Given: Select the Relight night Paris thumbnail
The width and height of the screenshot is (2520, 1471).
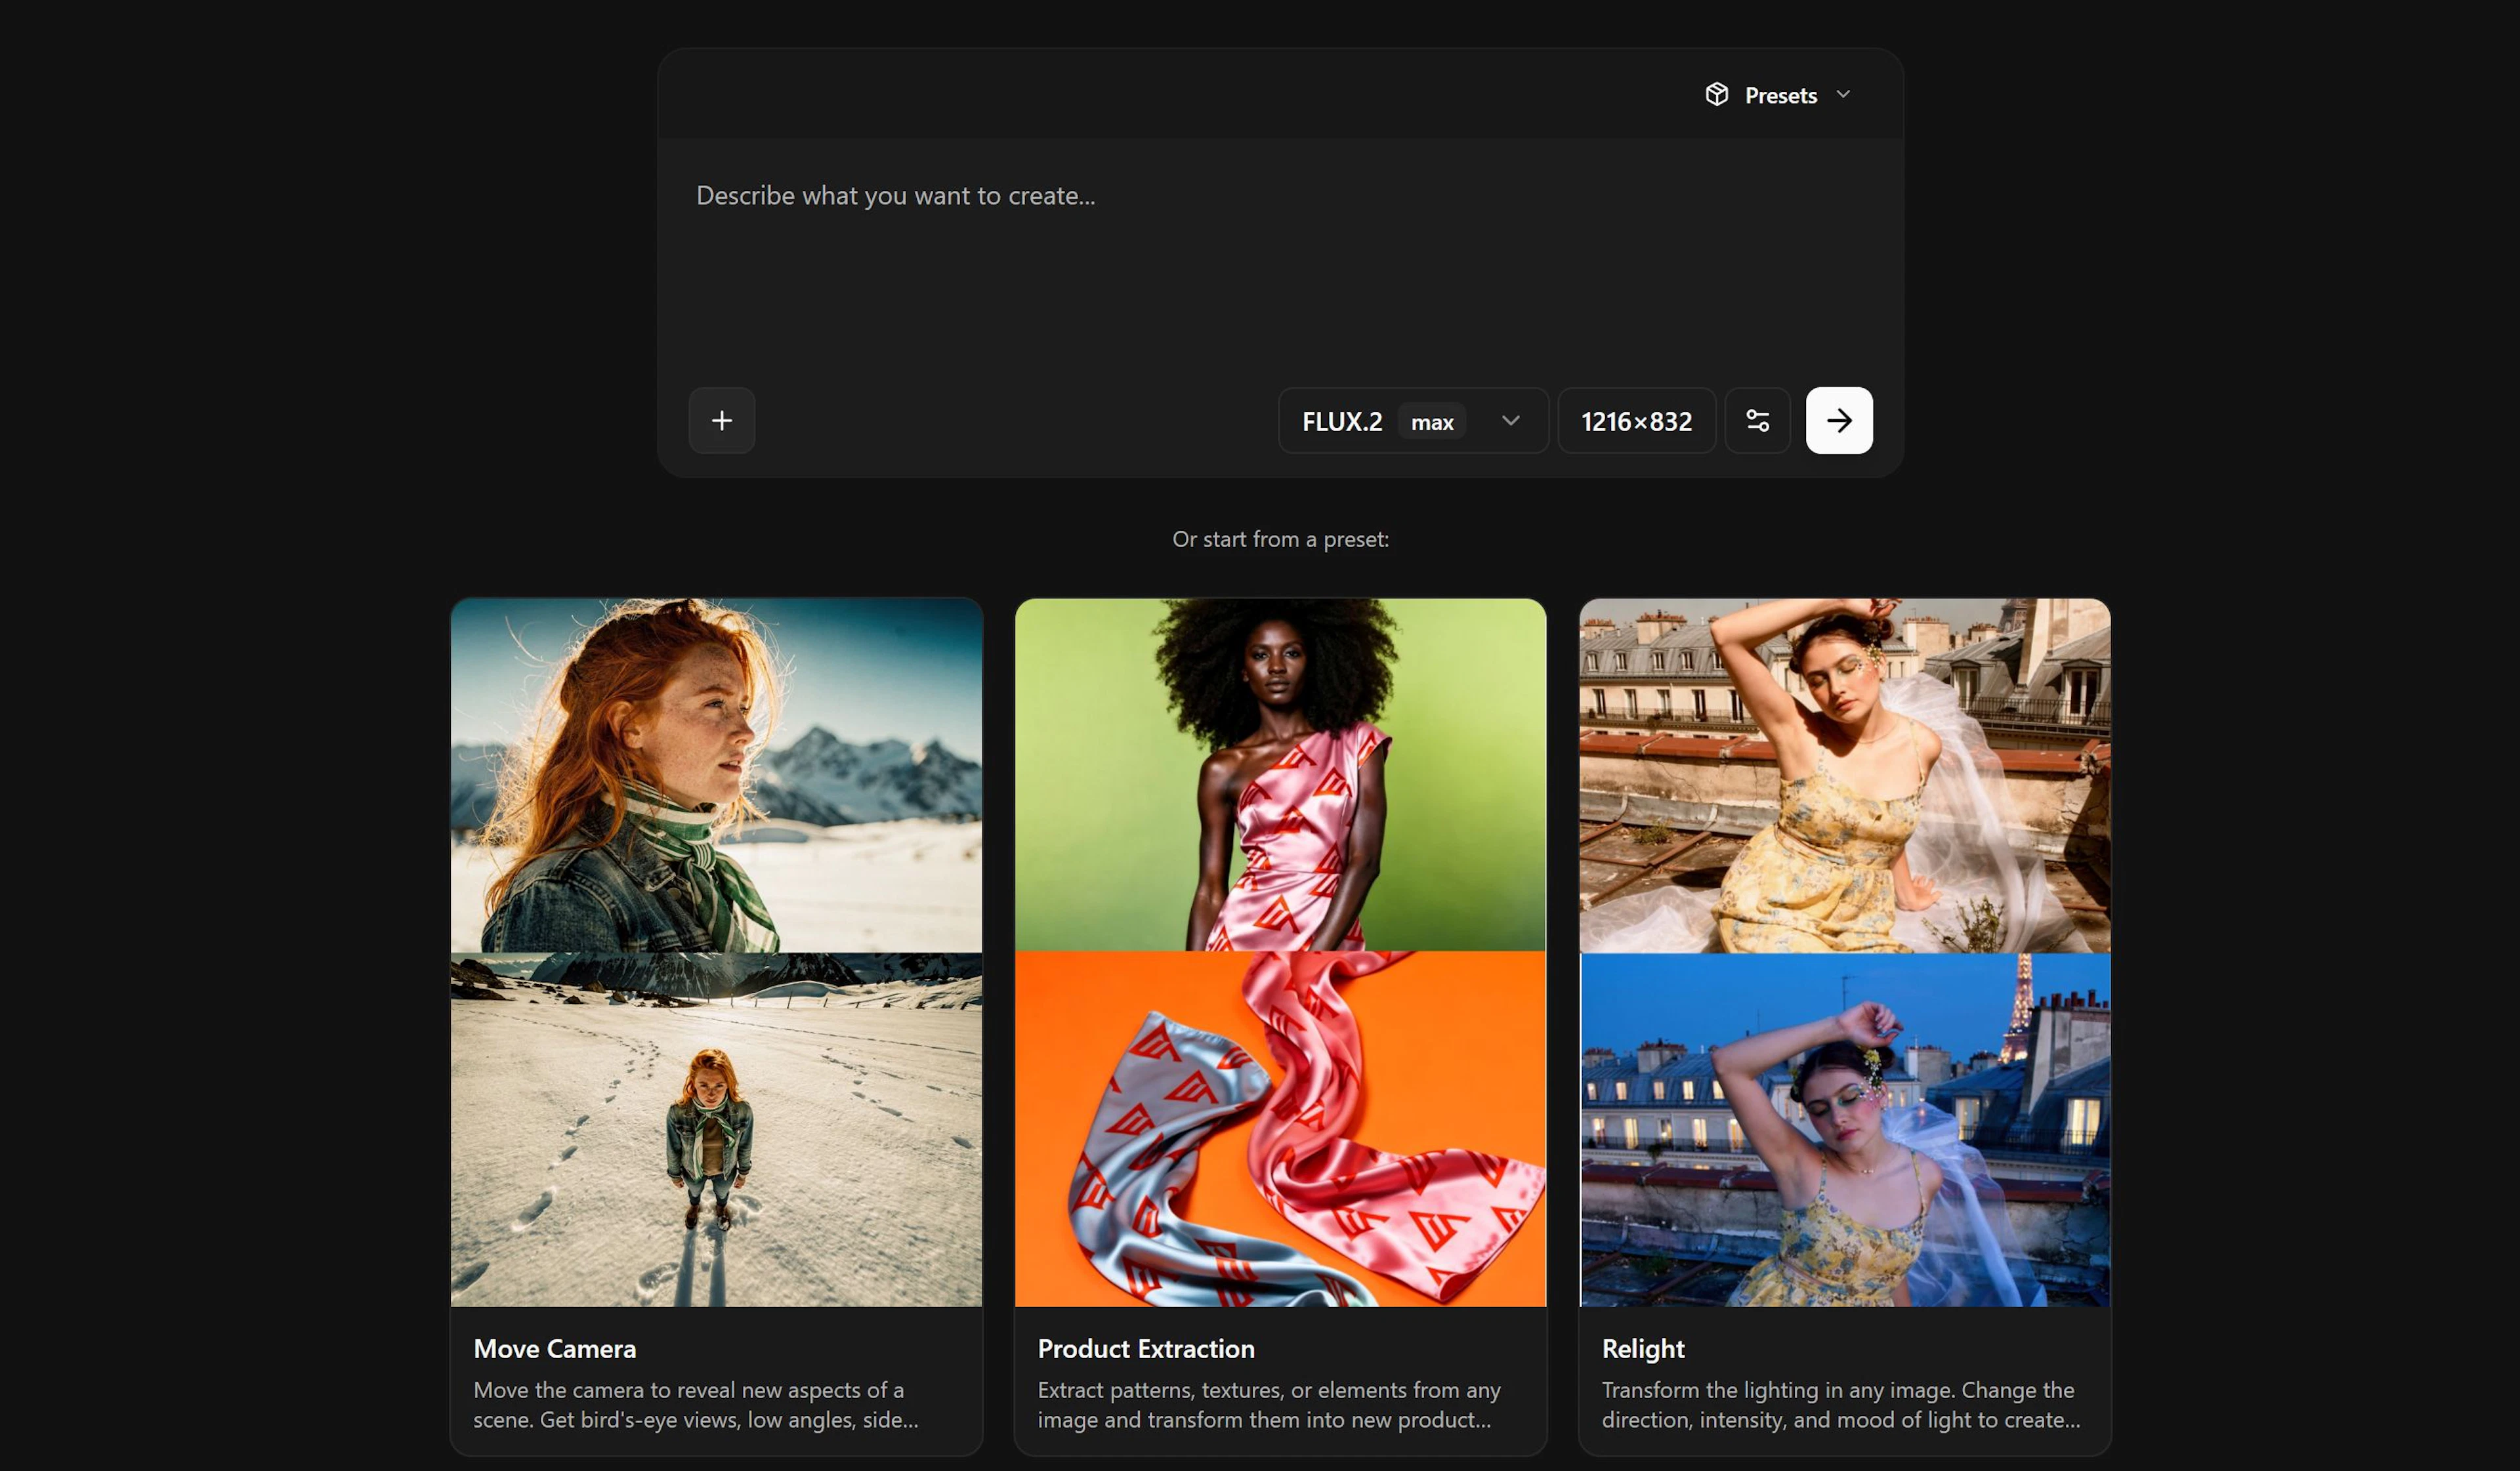Looking at the screenshot, I should [x=1844, y=1130].
